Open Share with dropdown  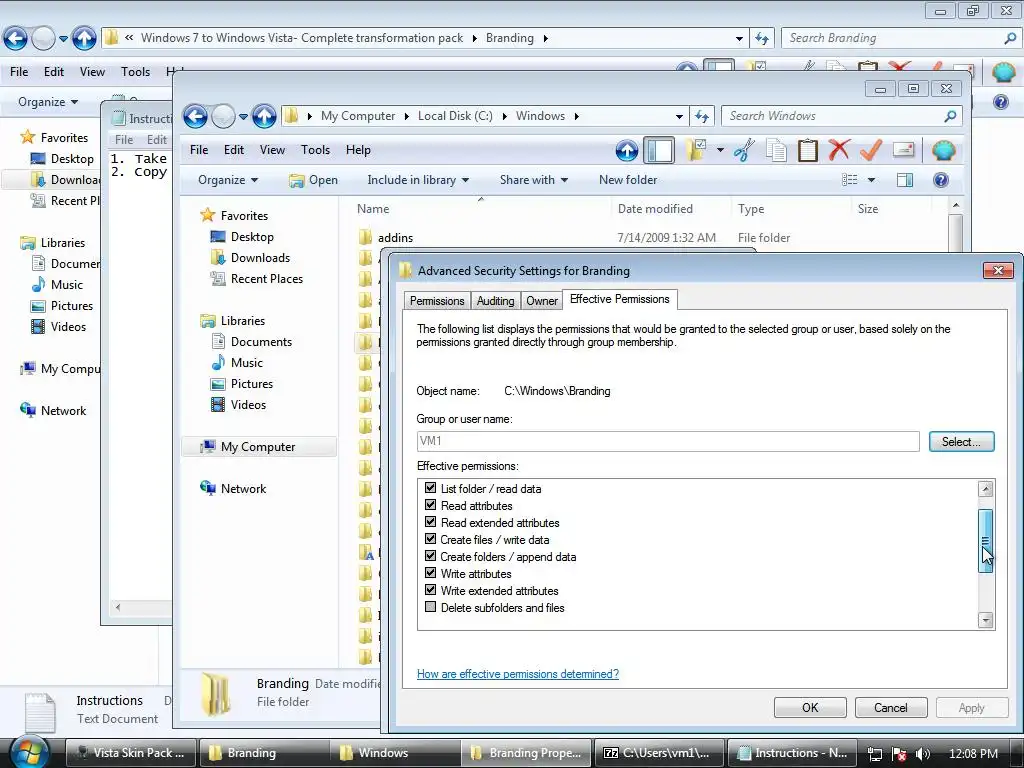[534, 180]
